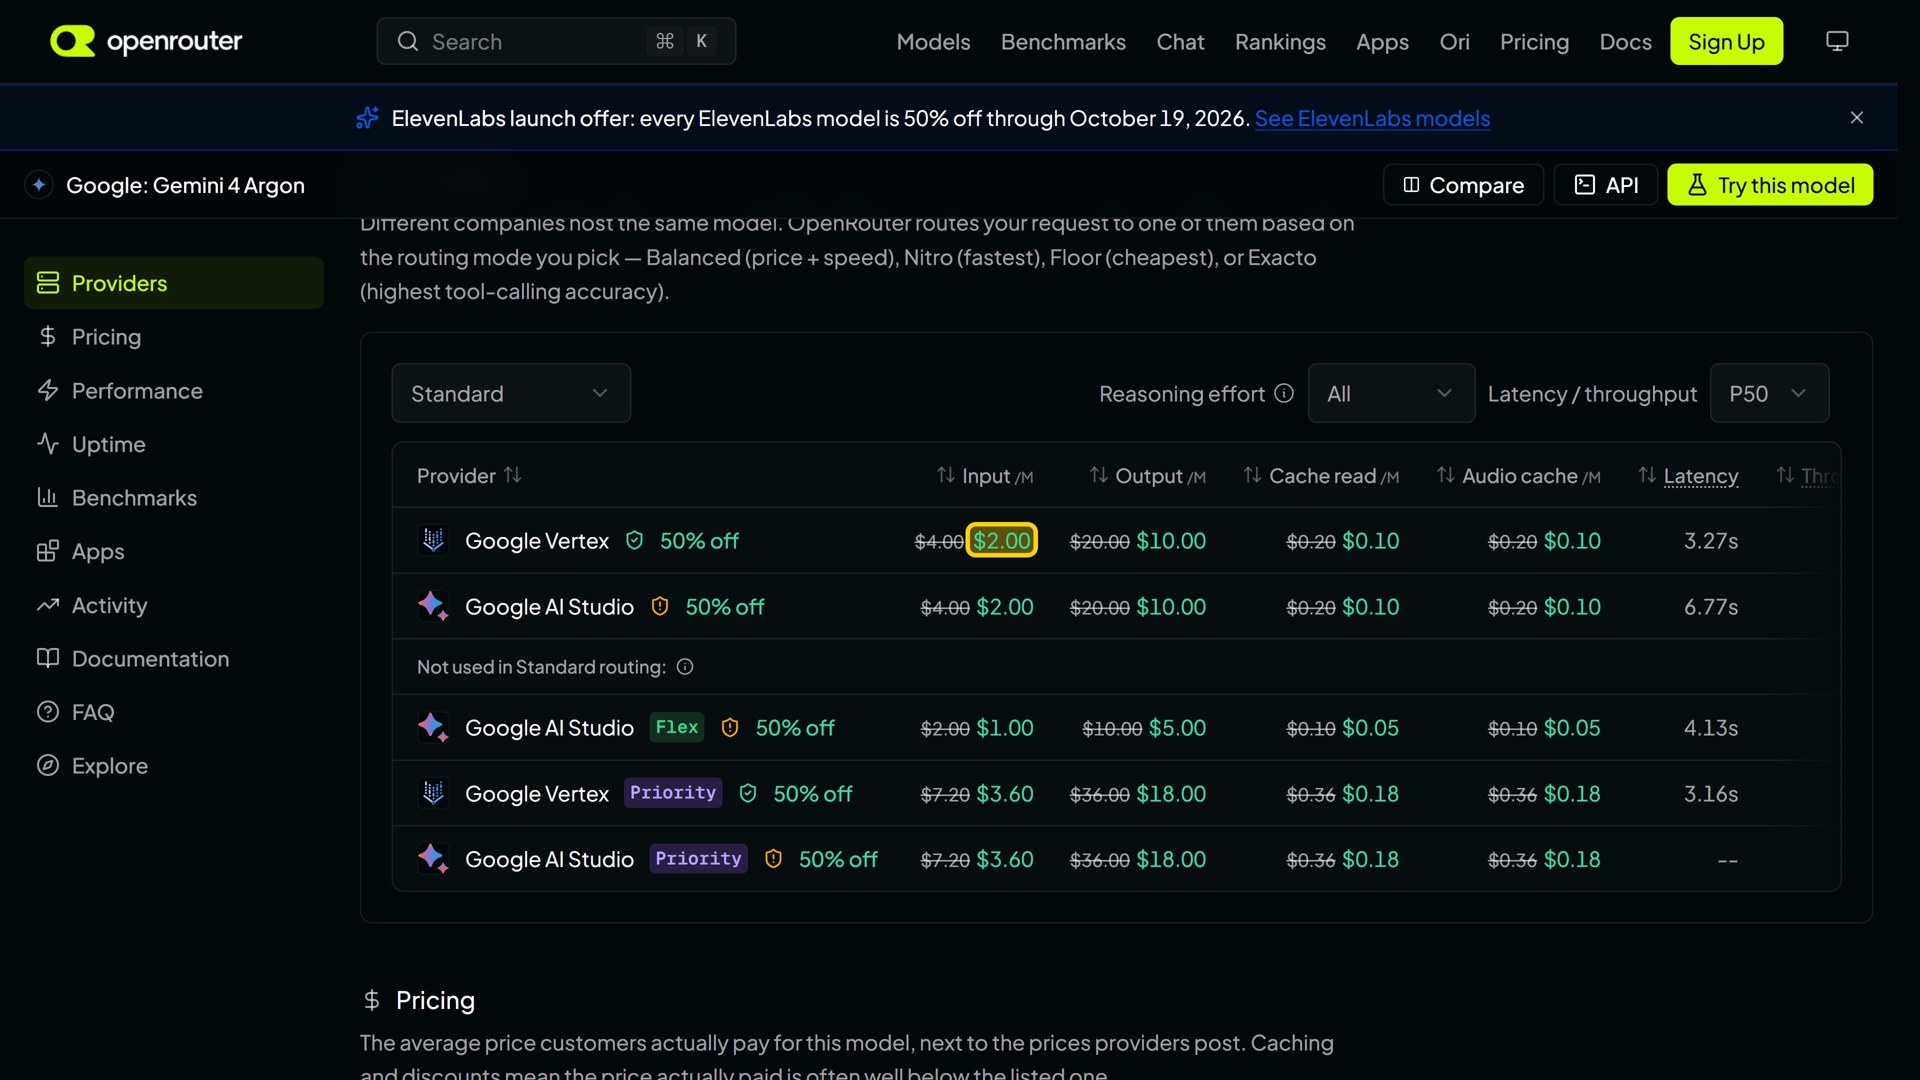1920x1080 pixels.
Task: Sort by Provider column arrows
Action: point(513,475)
